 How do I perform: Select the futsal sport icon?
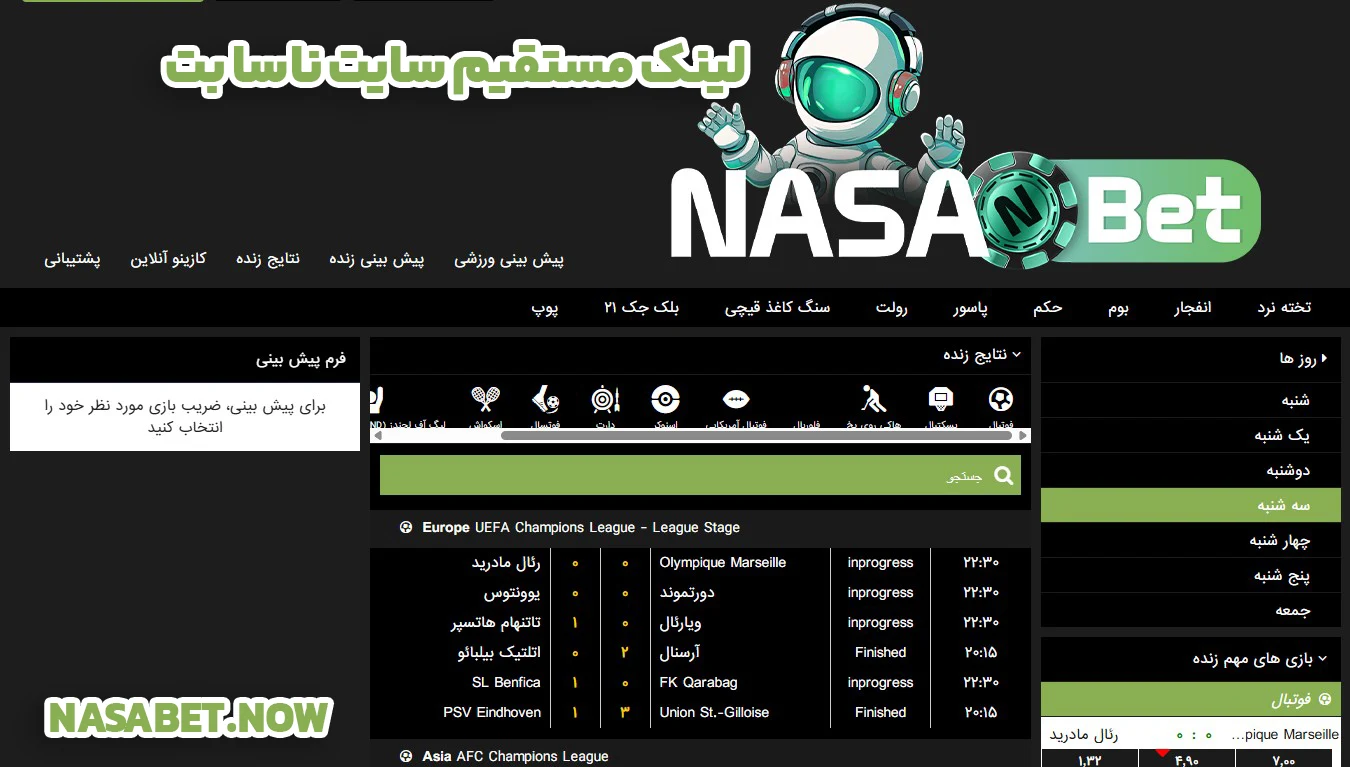coord(546,401)
